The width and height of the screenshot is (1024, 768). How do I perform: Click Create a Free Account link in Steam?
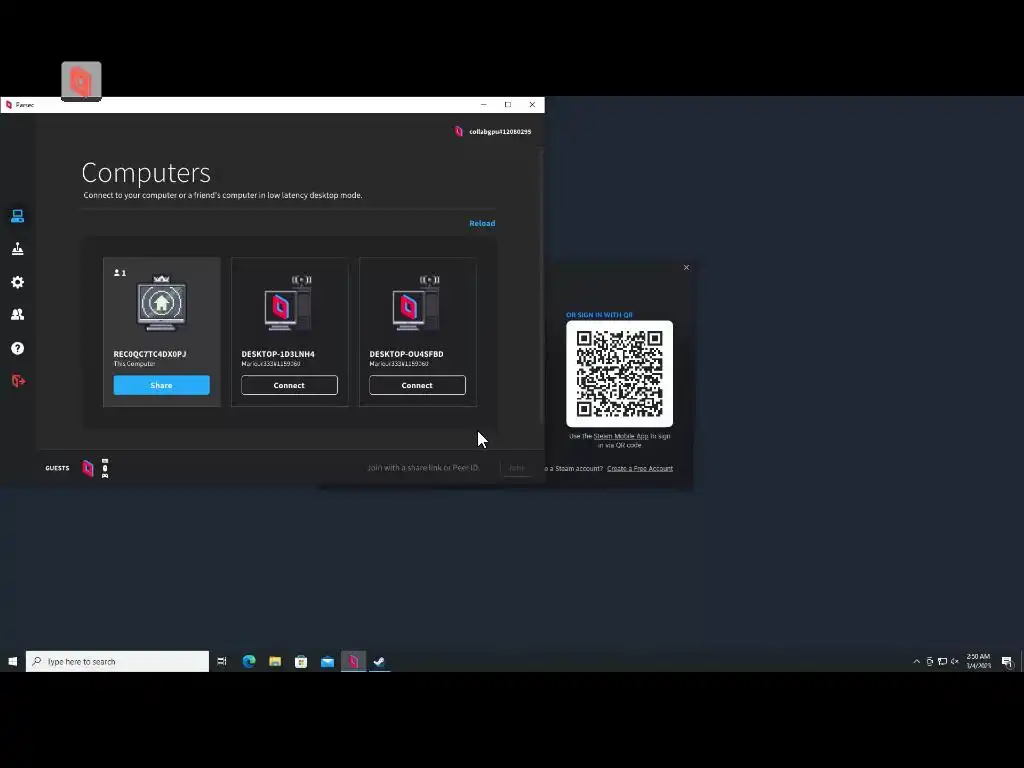click(x=640, y=468)
